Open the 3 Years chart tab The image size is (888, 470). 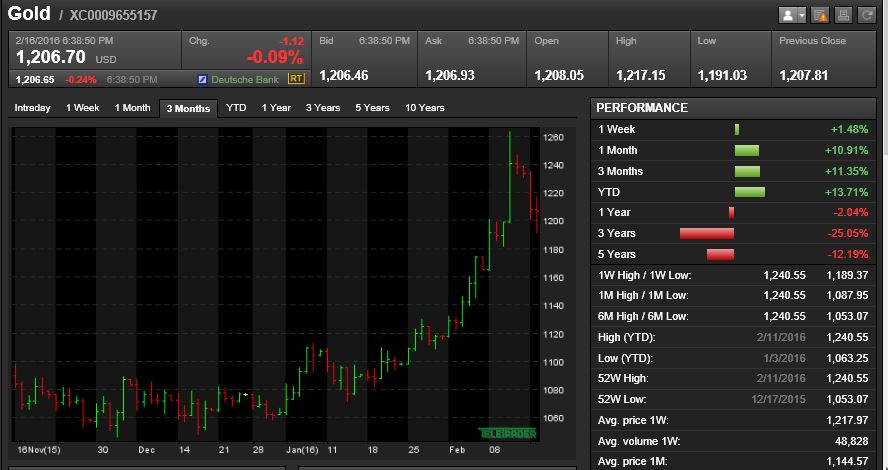(322, 108)
